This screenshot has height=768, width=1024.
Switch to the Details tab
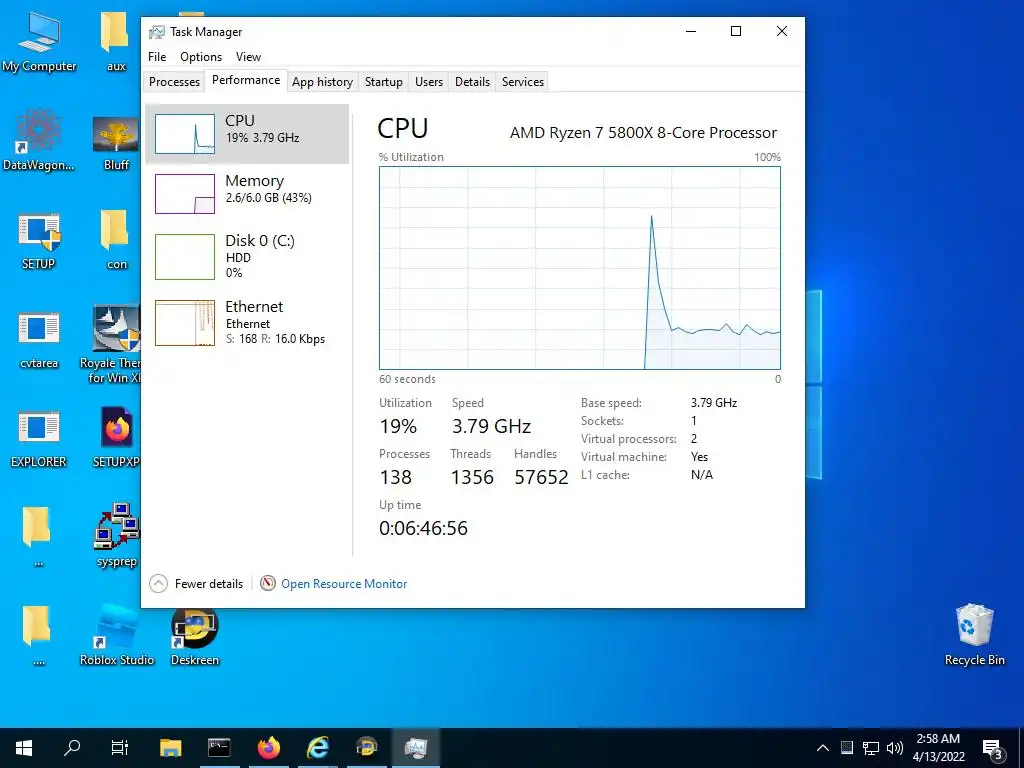(x=472, y=82)
